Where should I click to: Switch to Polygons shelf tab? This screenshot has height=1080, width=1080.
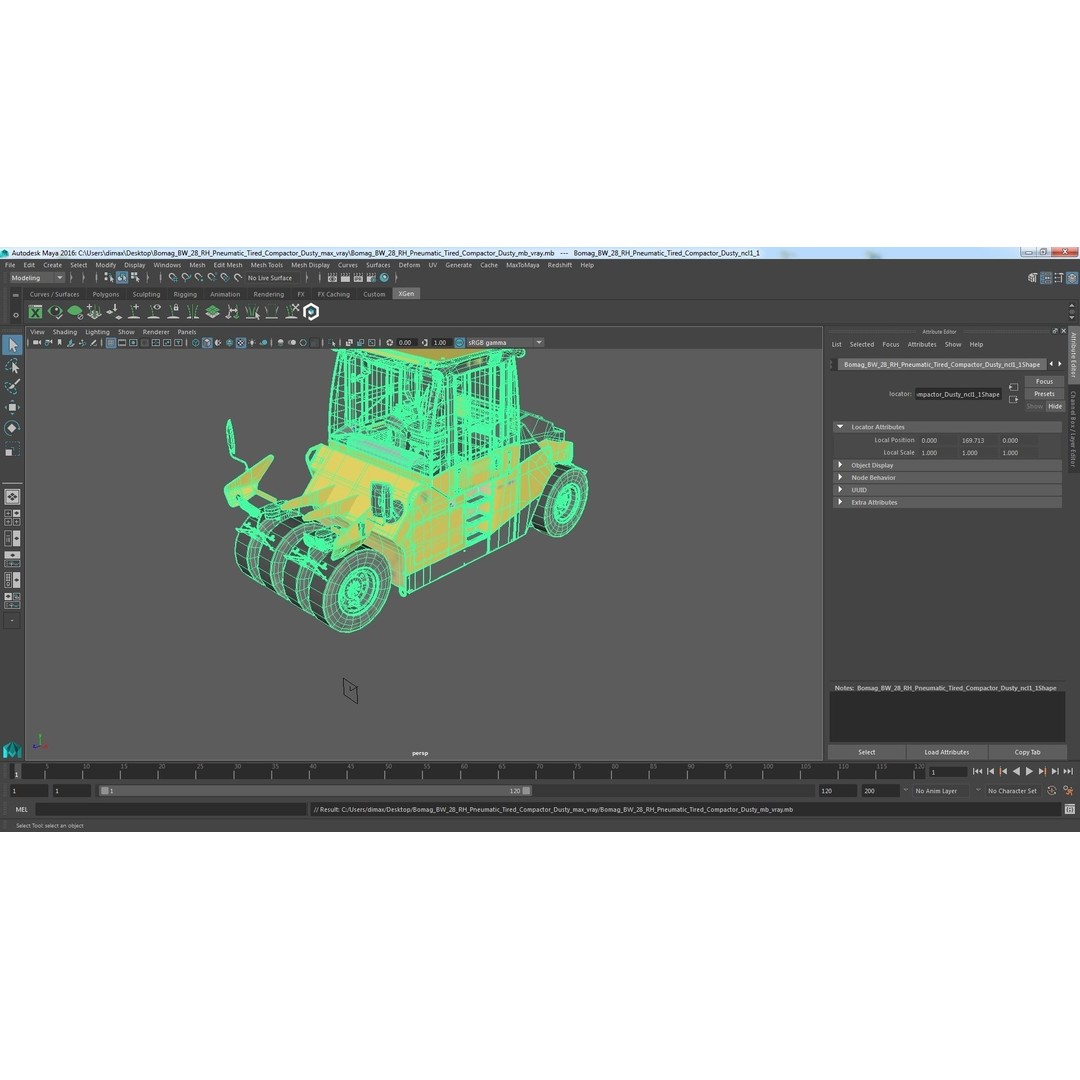106,294
